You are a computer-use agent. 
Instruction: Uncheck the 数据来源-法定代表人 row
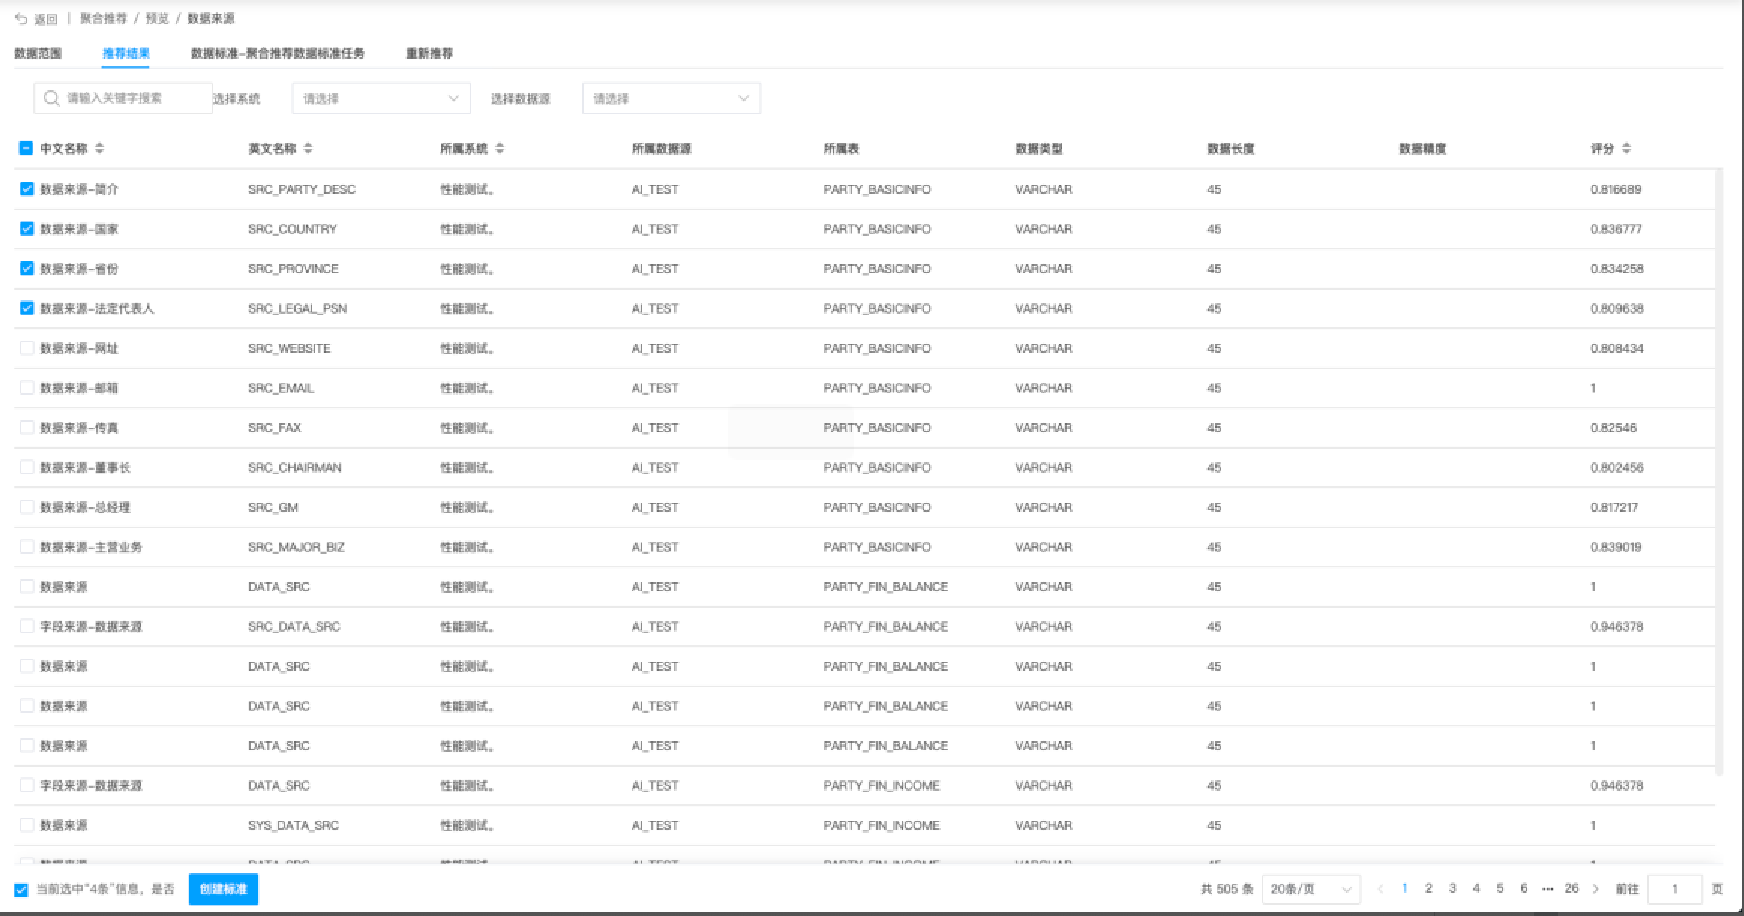pyautogui.click(x=27, y=308)
